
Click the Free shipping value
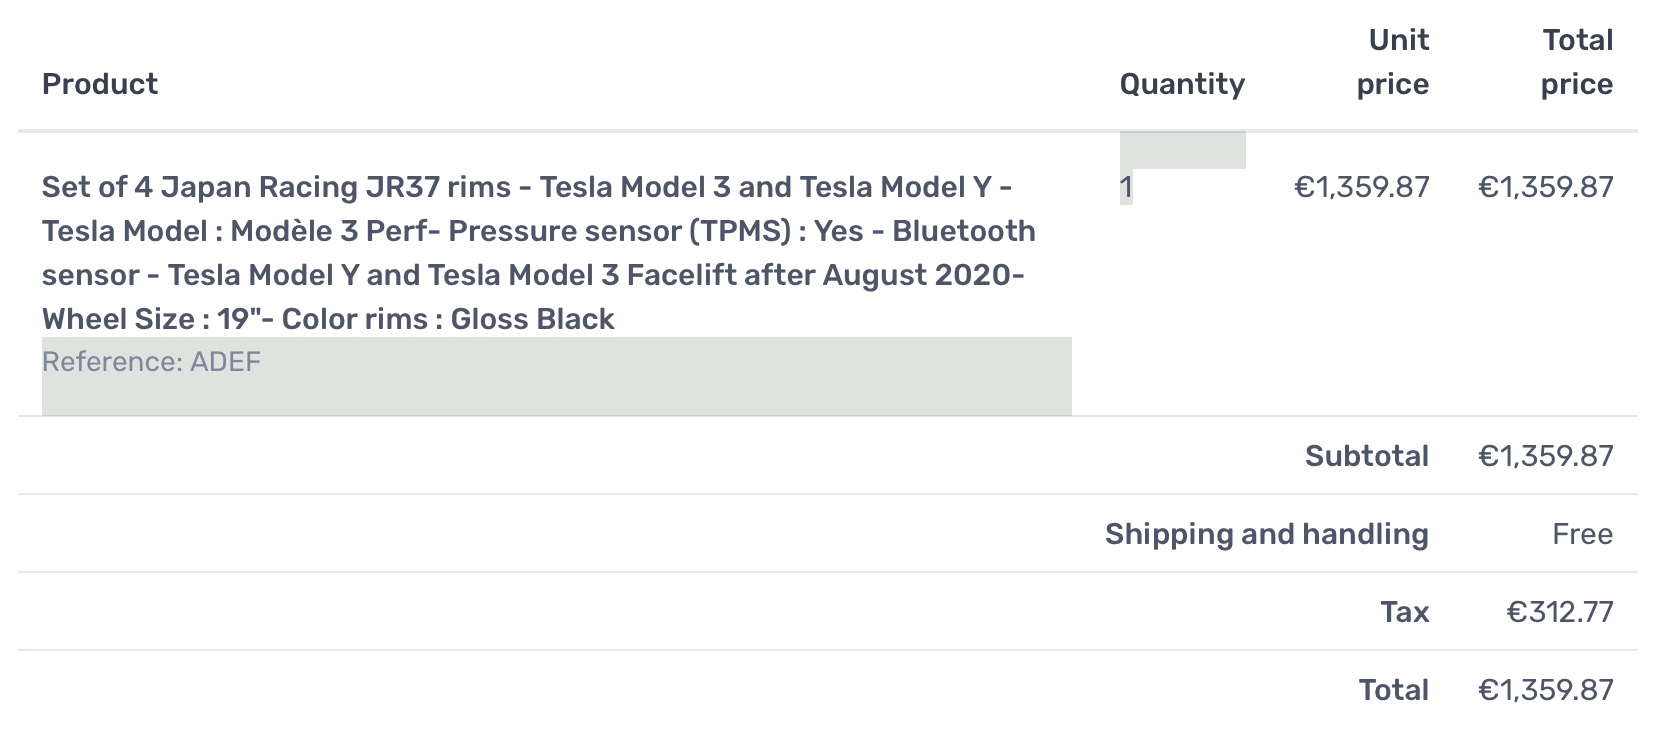(1583, 534)
